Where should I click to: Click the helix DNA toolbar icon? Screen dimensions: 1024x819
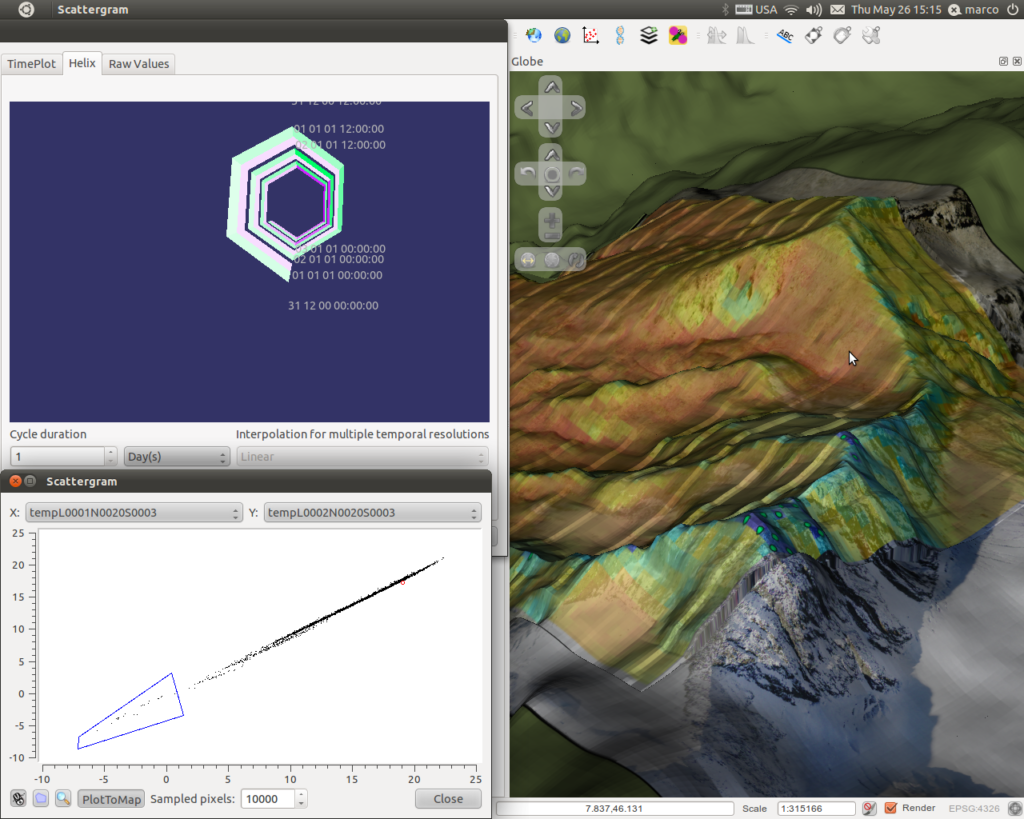click(x=620, y=35)
